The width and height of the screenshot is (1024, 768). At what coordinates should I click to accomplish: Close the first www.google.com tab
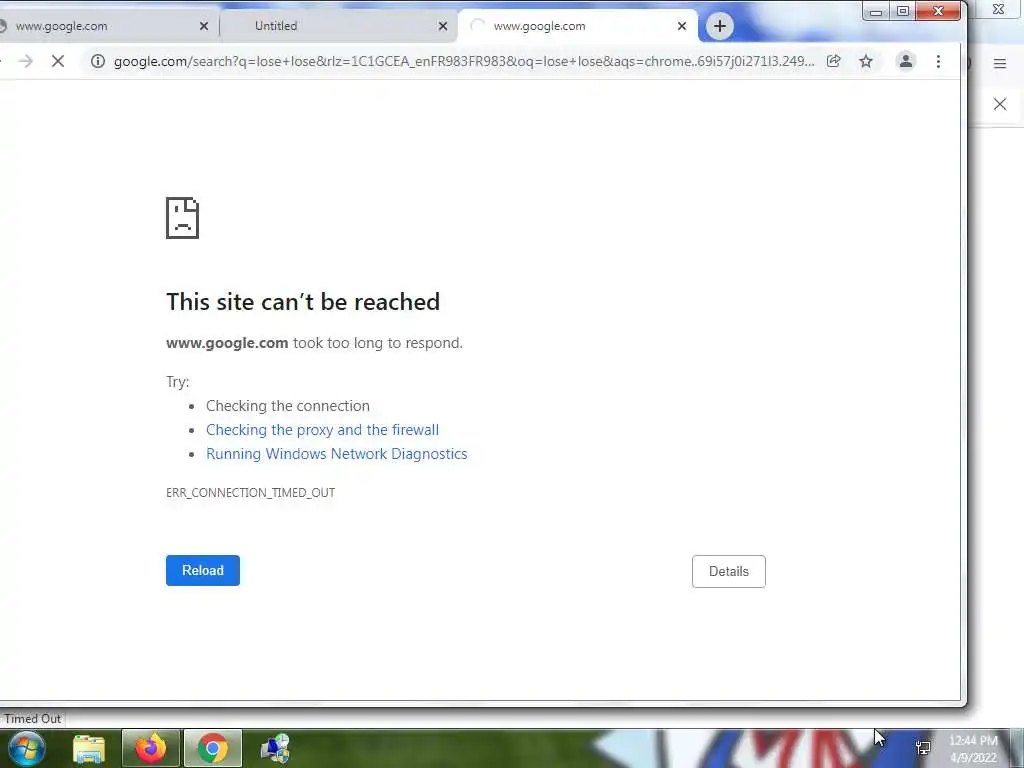[204, 26]
